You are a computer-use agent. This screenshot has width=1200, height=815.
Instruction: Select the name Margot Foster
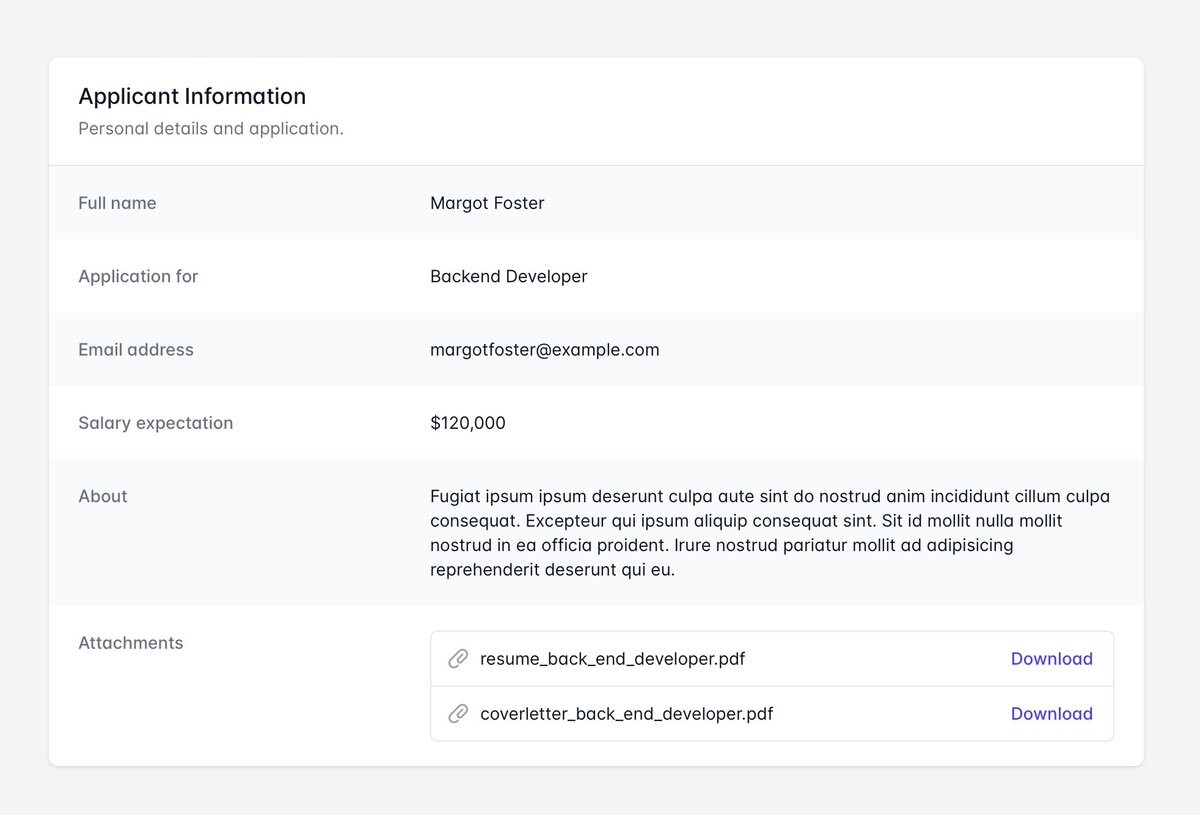pyautogui.click(x=487, y=203)
